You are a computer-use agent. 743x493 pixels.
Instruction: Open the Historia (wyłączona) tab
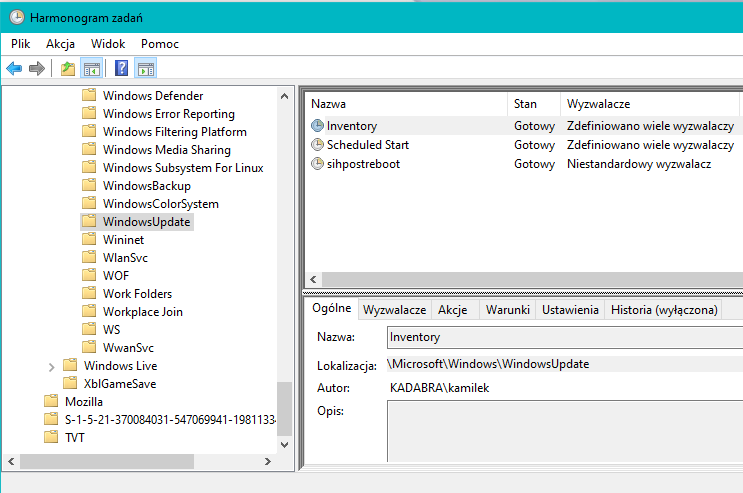664,310
